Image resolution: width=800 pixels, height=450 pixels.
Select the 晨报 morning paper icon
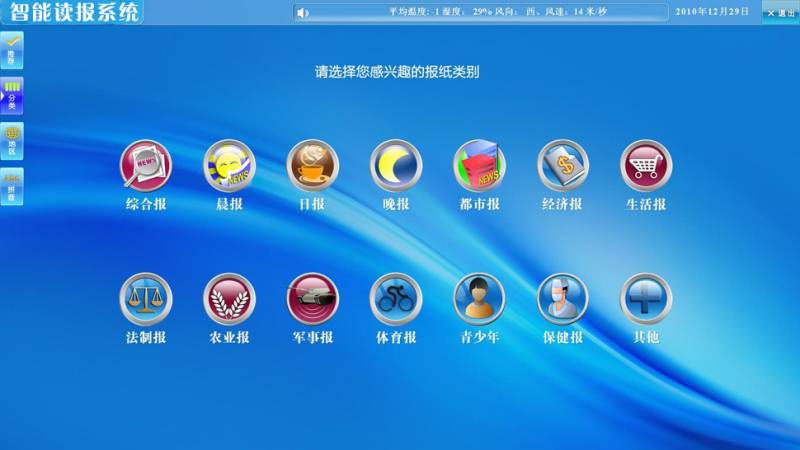(x=229, y=166)
